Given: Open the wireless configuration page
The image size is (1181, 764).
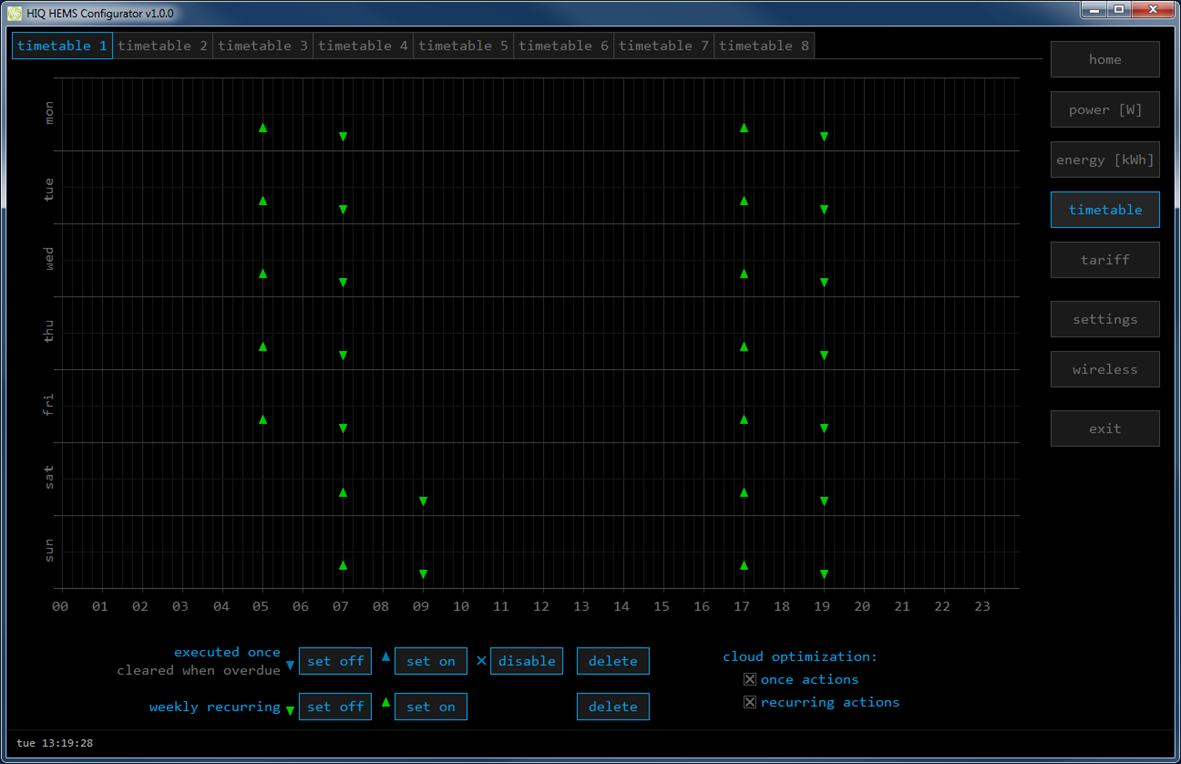Looking at the screenshot, I should tap(1104, 370).
